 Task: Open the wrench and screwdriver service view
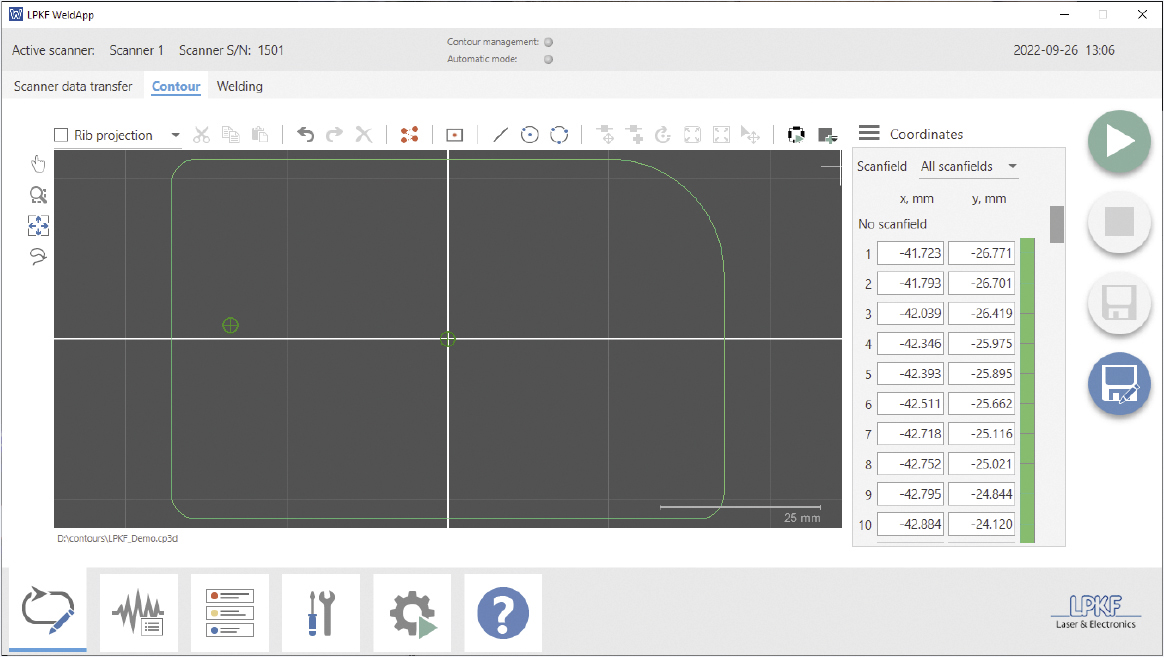click(320, 612)
